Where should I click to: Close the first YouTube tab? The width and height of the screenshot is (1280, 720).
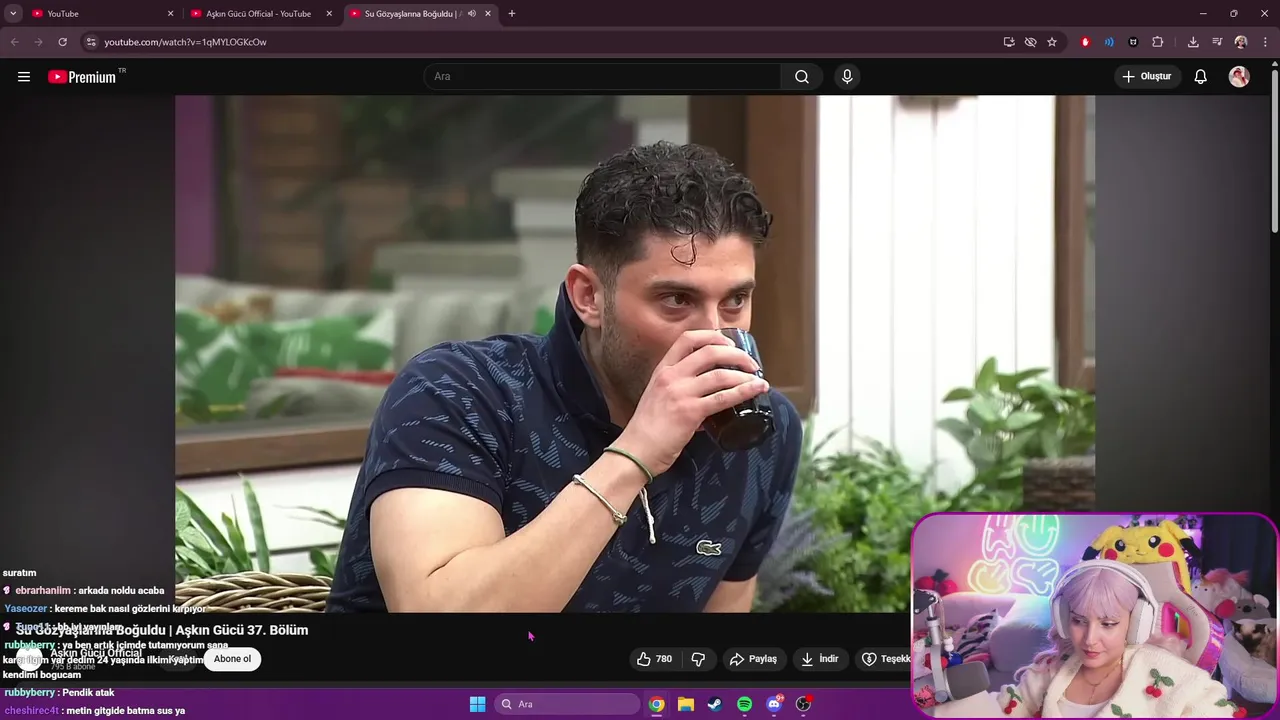tap(170, 14)
